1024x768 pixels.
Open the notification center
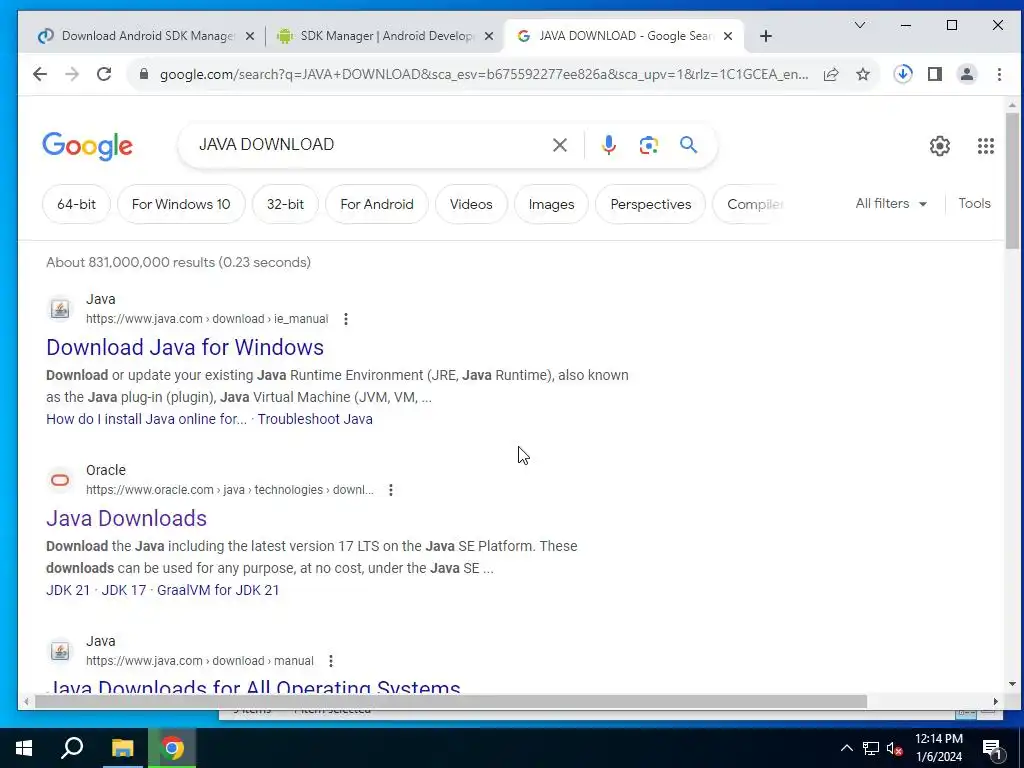click(992, 749)
